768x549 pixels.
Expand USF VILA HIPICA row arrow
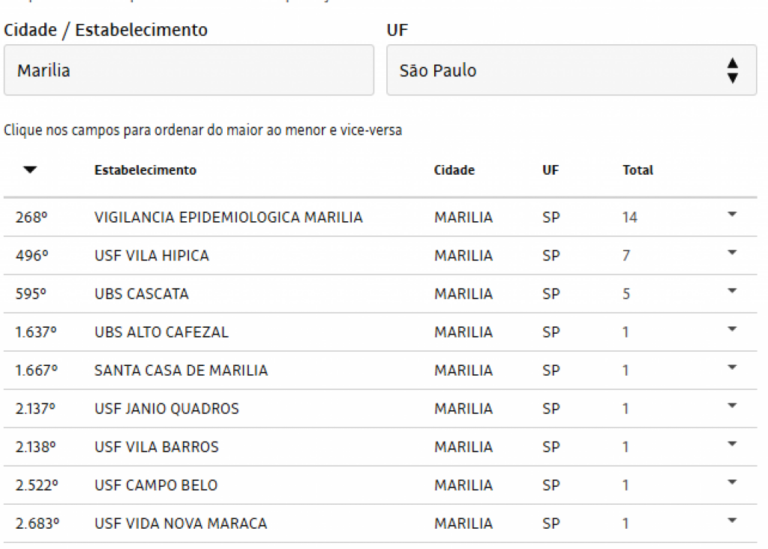(x=732, y=253)
